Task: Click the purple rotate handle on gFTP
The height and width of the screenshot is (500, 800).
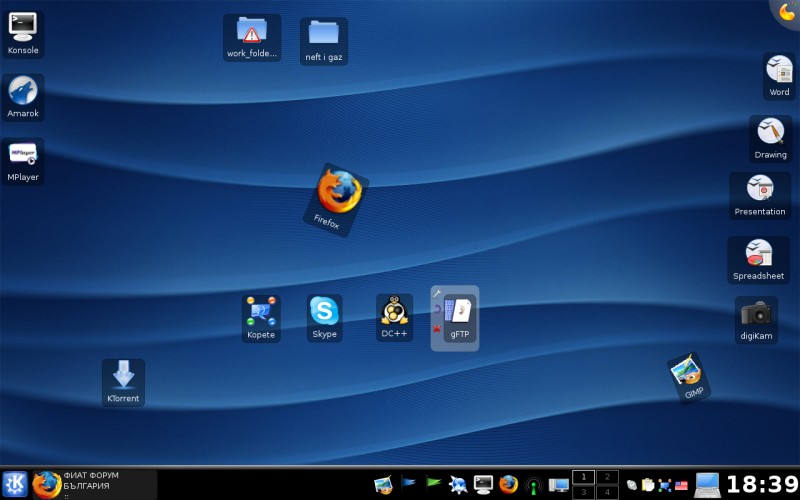Action: click(437, 310)
